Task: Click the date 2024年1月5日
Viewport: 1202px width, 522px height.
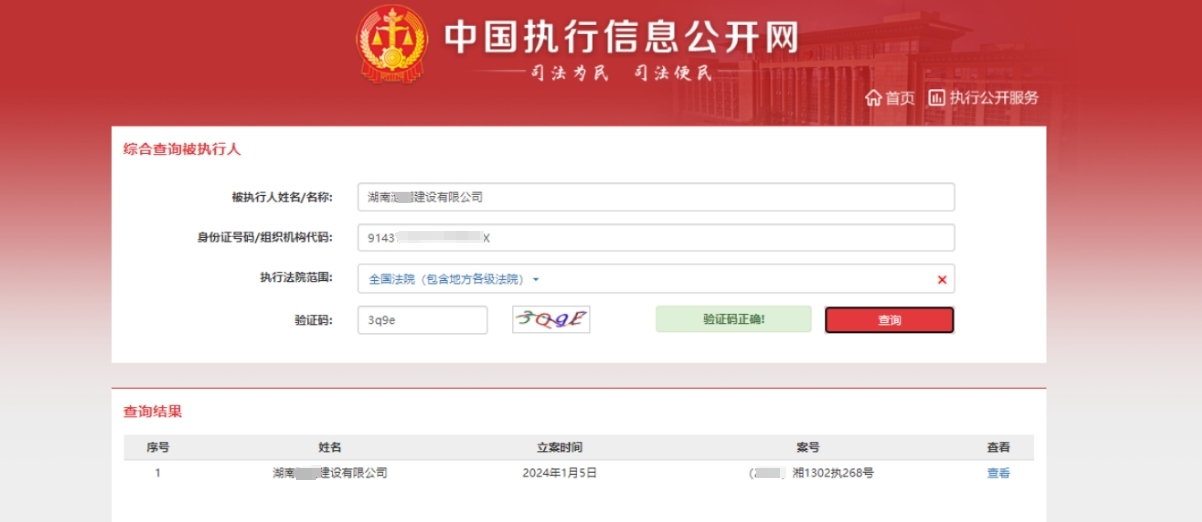Action: [560, 473]
